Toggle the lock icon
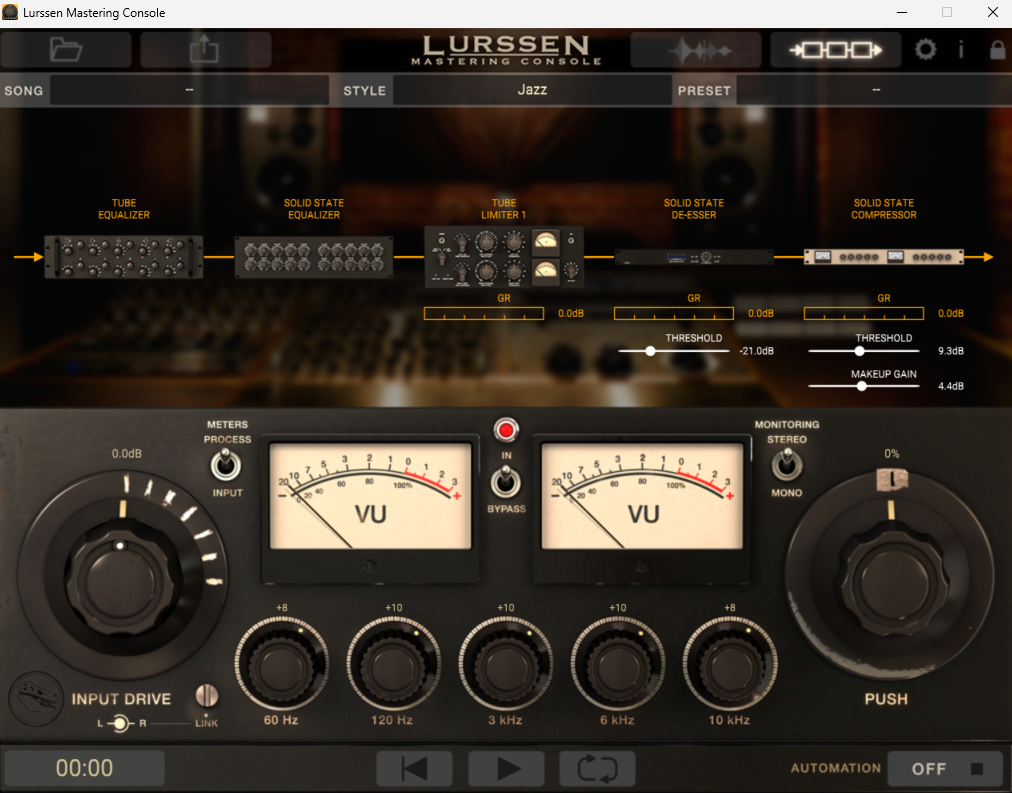This screenshot has width=1012, height=793. [x=998, y=50]
